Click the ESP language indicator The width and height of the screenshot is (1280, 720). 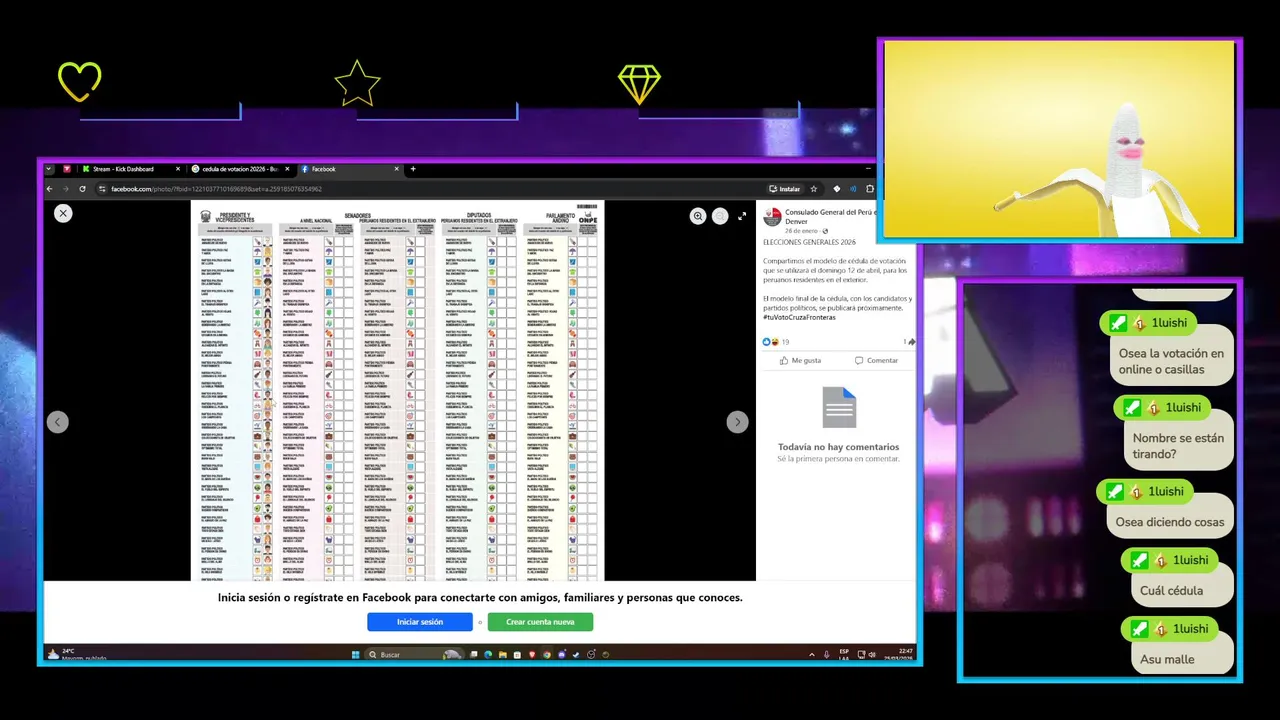pyautogui.click(x=844, y=654)
